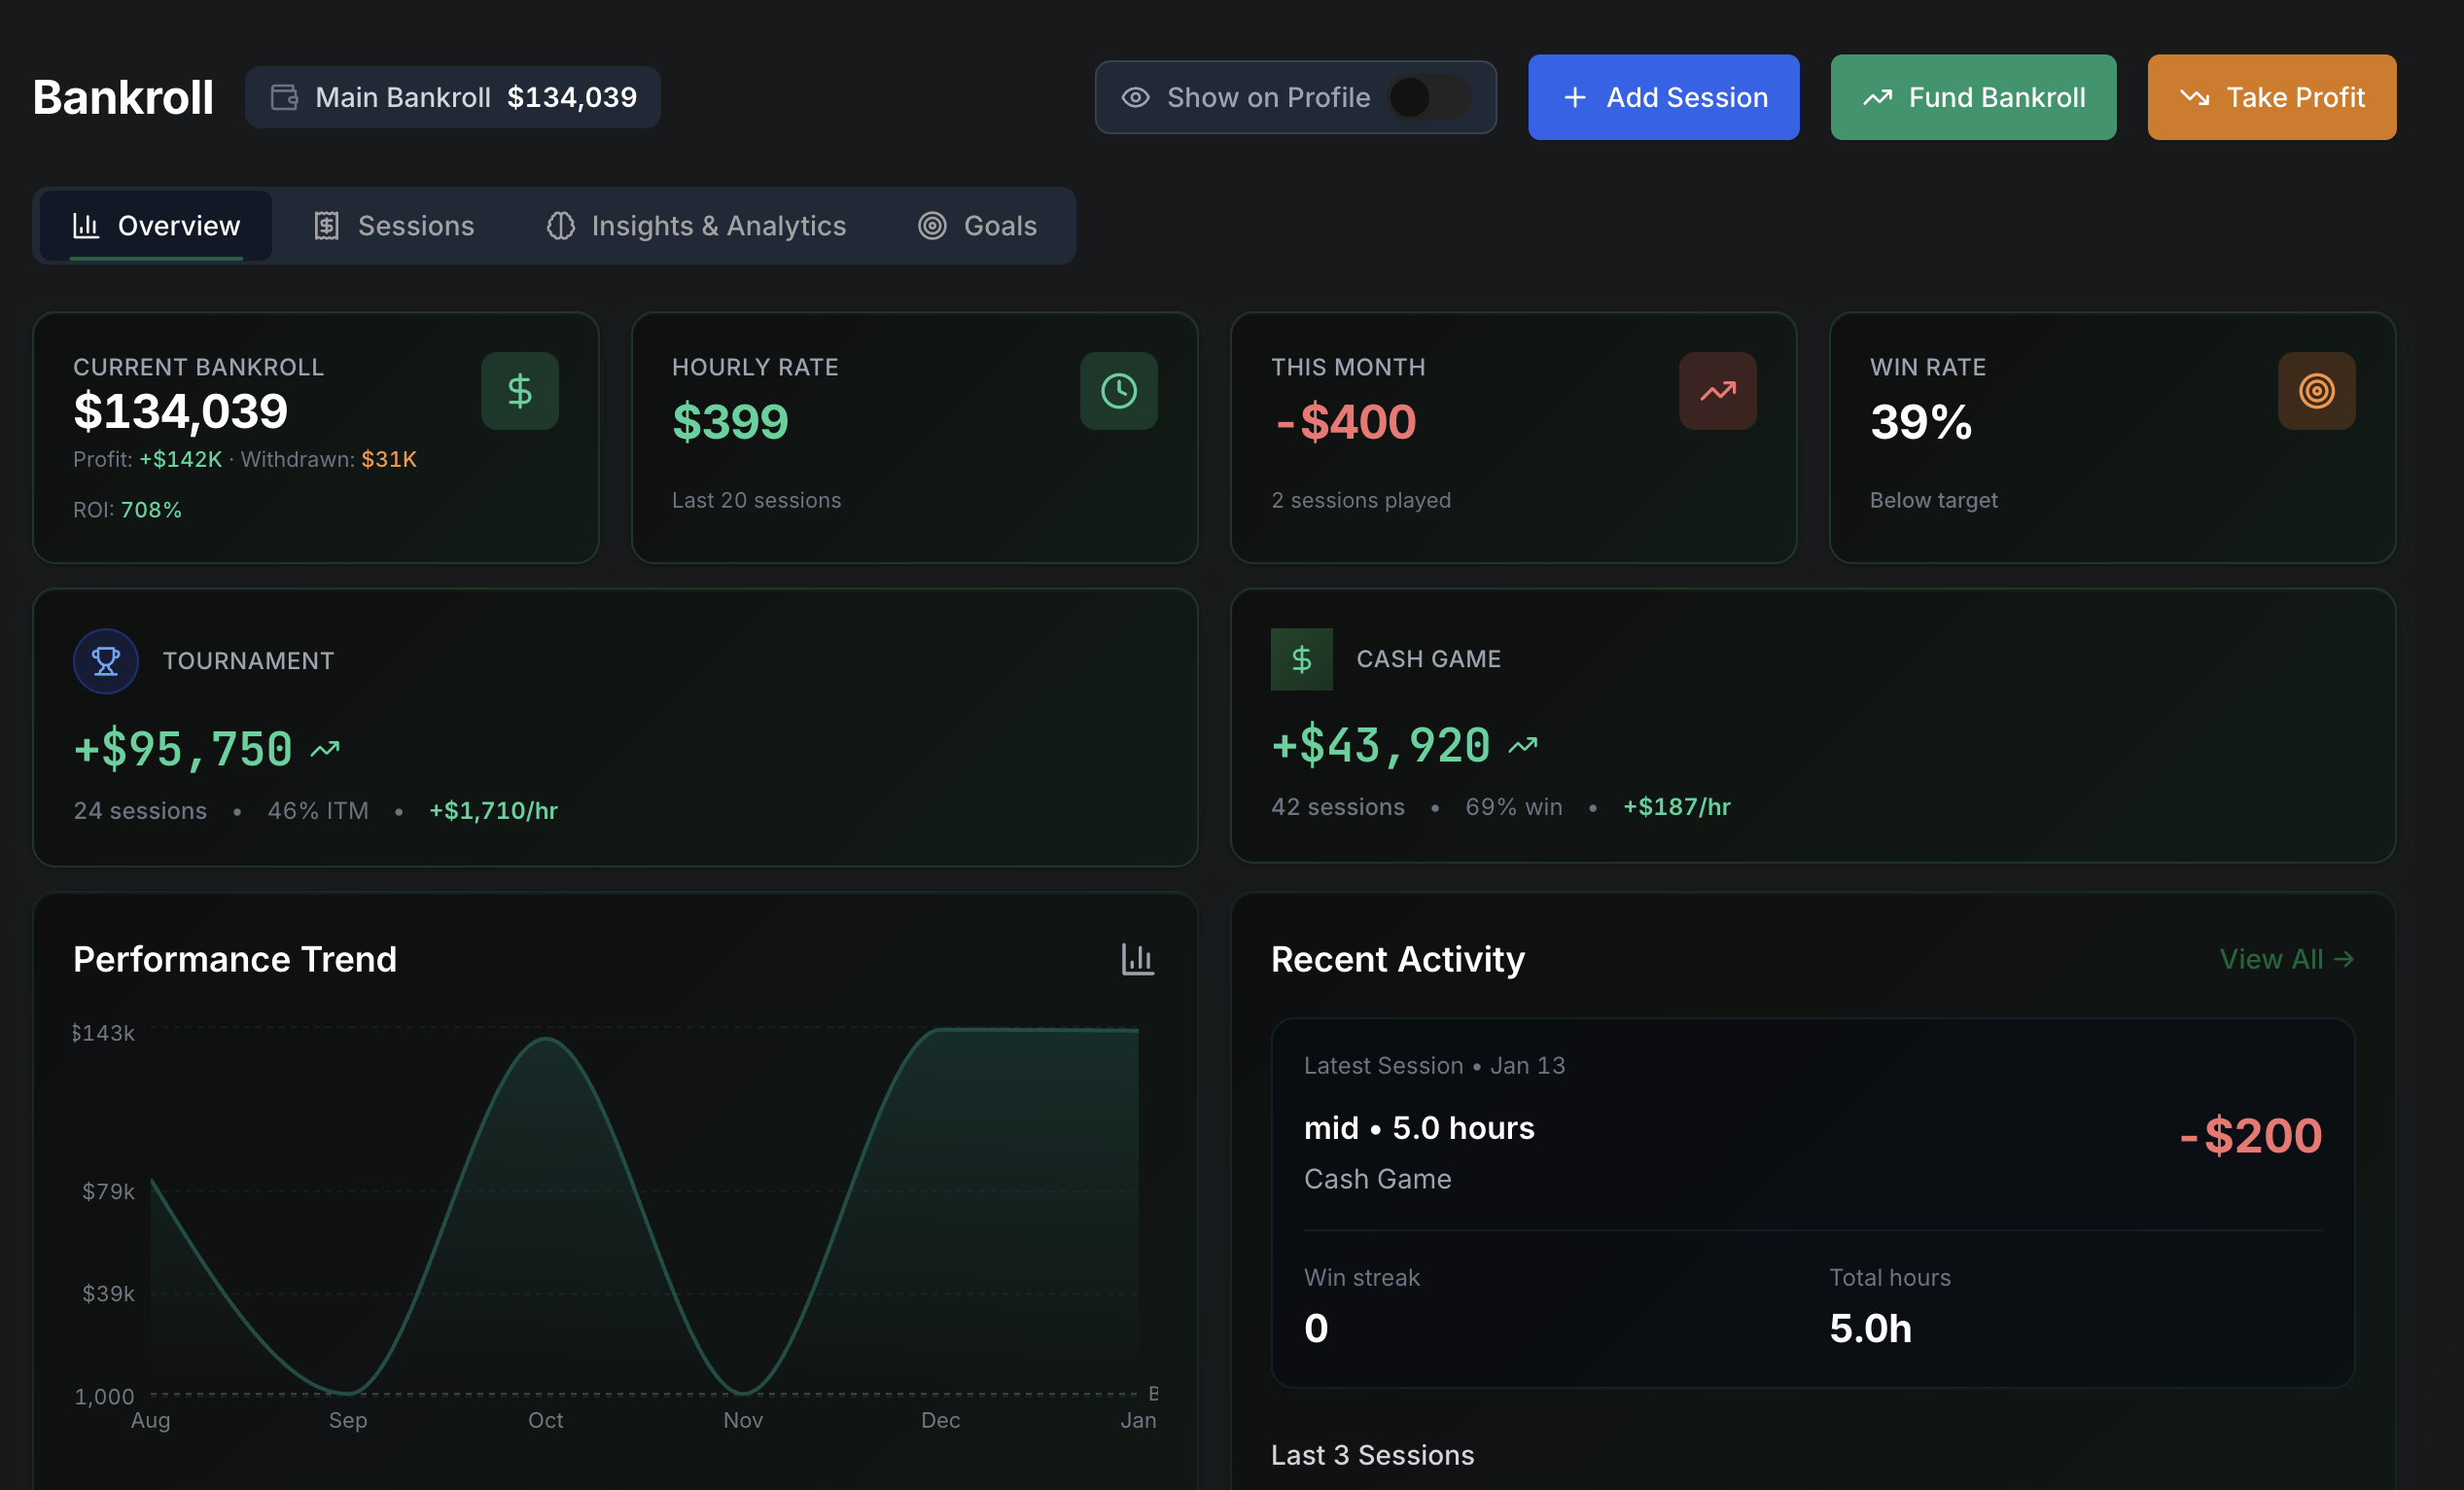Click the trophy icon beside Tournament
The height and width of the screenshot is (1490, 2464).
[x=106, y=661]
